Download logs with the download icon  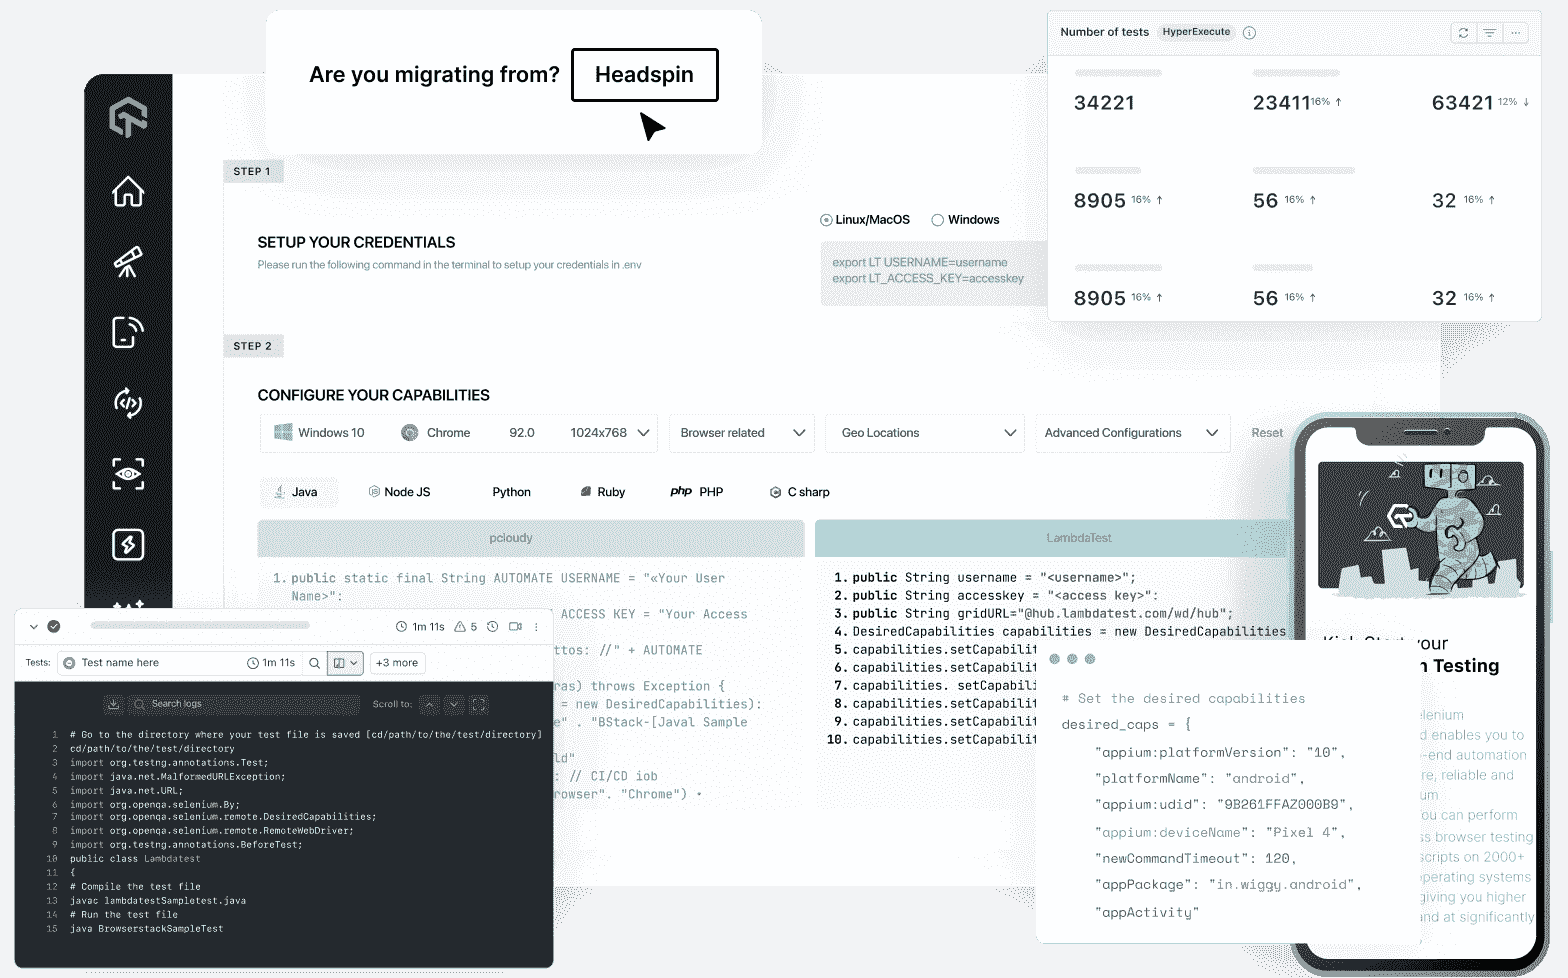click(x=114, y=704)
